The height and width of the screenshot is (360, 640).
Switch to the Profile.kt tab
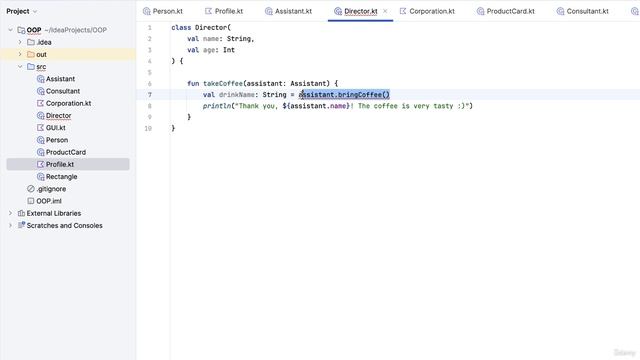[x=224, y=11]
